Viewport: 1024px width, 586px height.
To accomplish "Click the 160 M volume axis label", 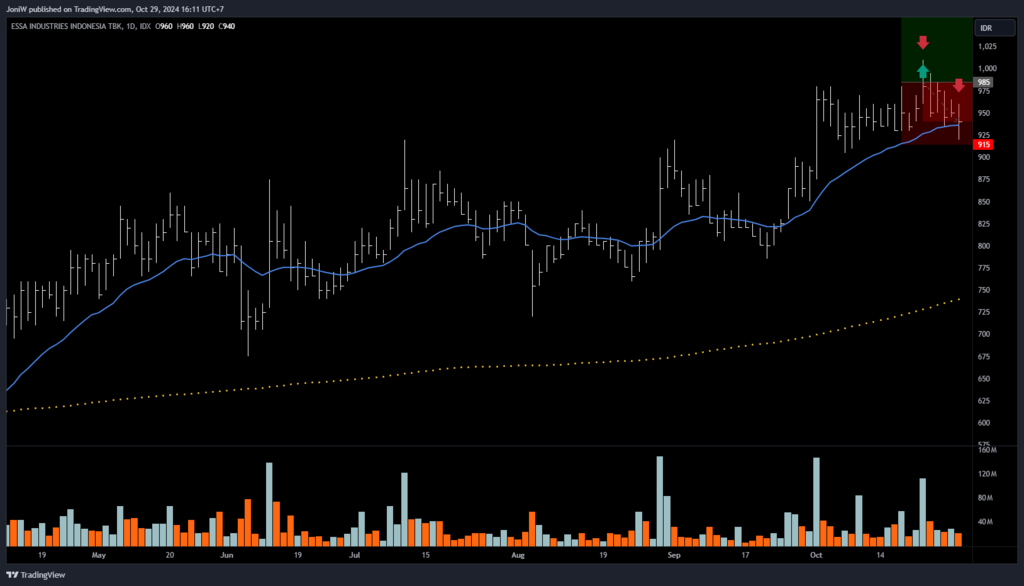I will tap(987, 449).
